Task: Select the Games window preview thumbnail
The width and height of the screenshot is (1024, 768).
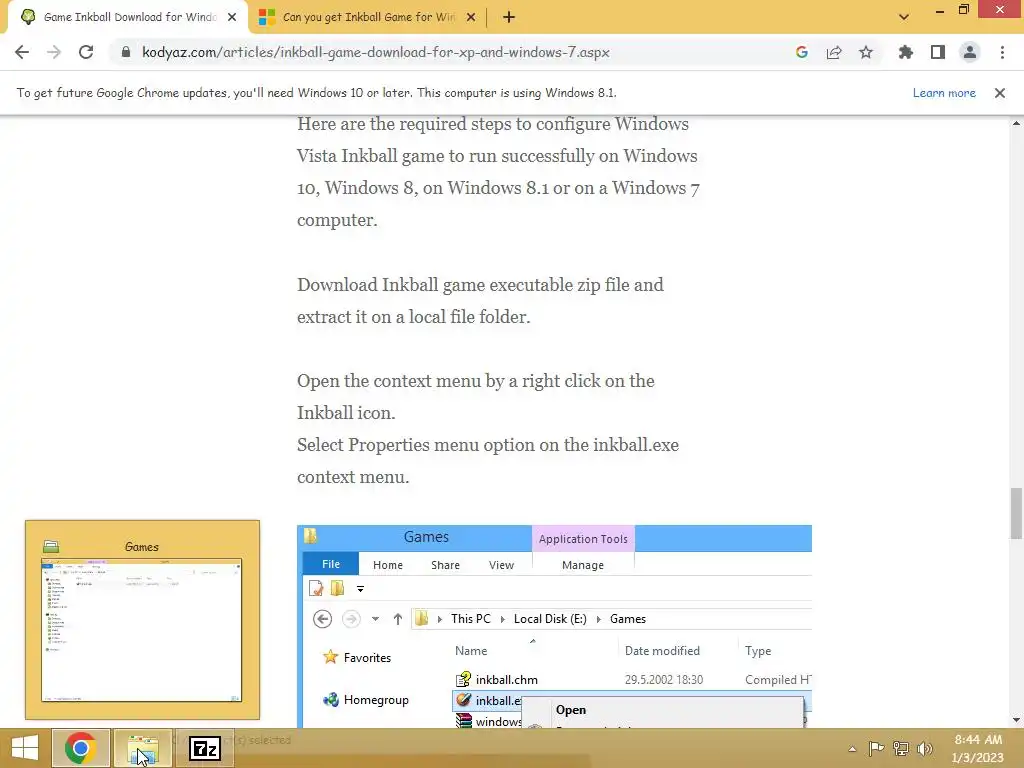Action: pyautogui.click(x=142, y=620)
